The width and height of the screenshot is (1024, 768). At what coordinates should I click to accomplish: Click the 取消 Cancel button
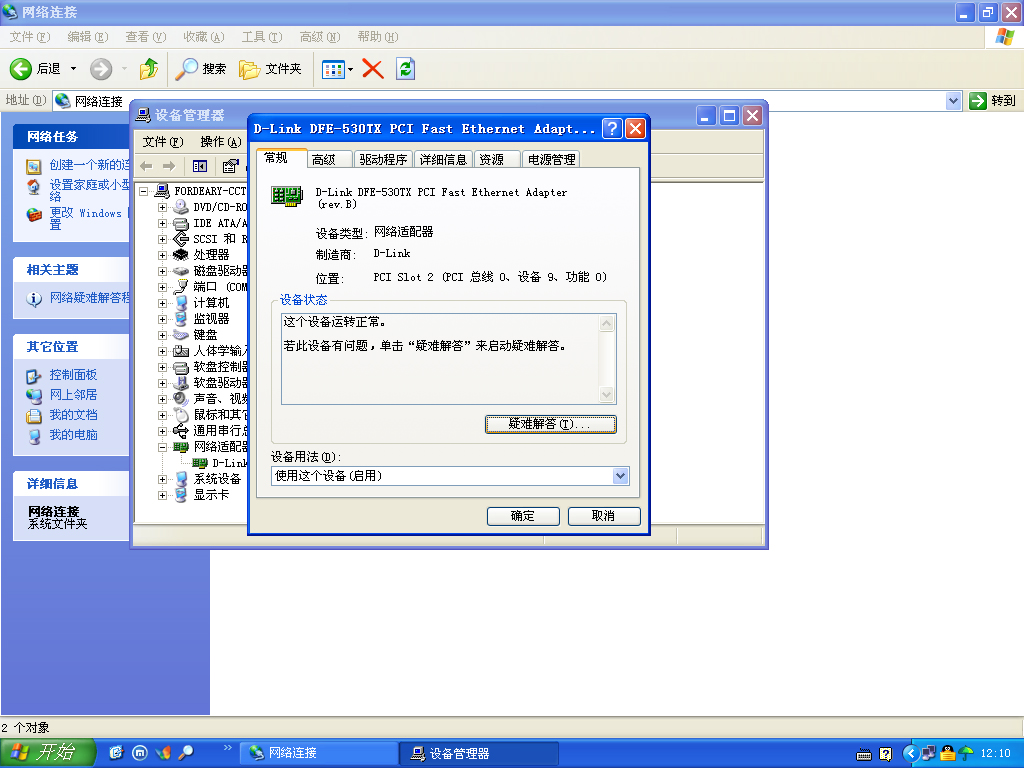coord(604,516)
